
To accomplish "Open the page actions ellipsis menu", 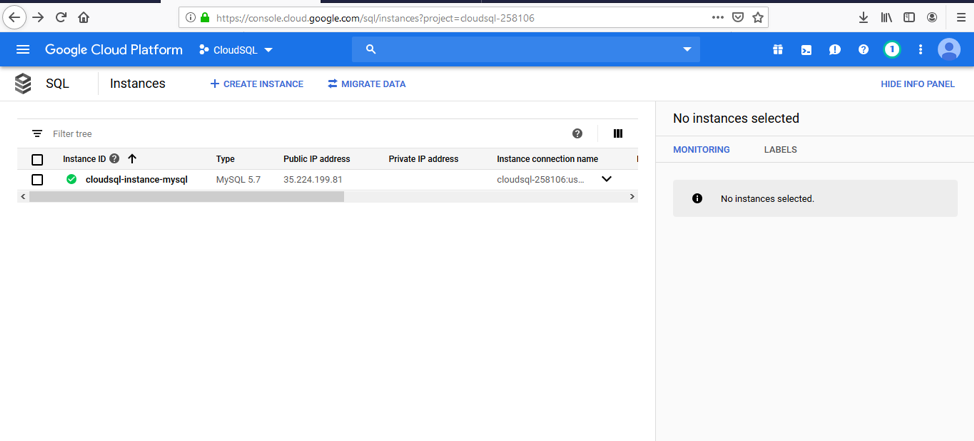I will tap(717, 17).
